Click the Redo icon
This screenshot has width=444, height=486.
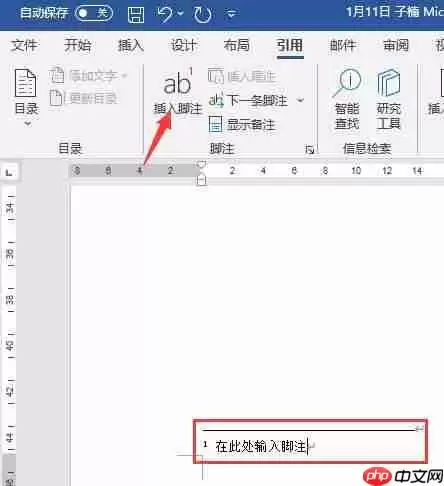click(x=203, y=14)
